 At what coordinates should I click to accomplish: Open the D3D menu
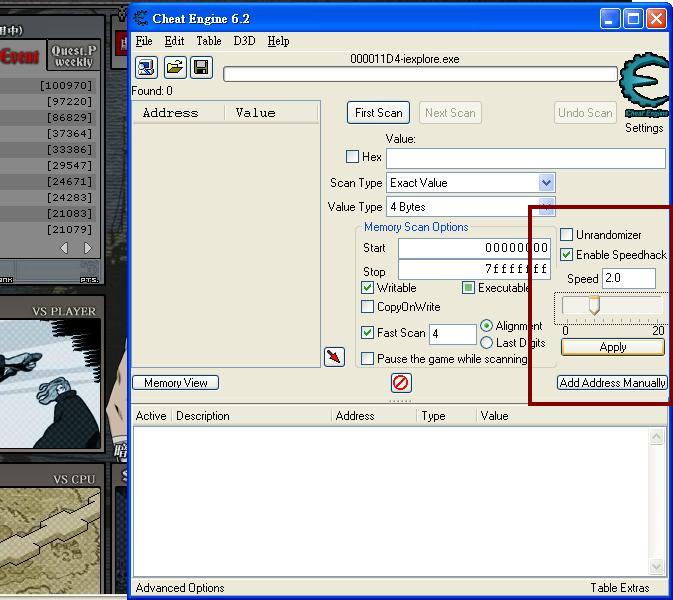(244, 41)
